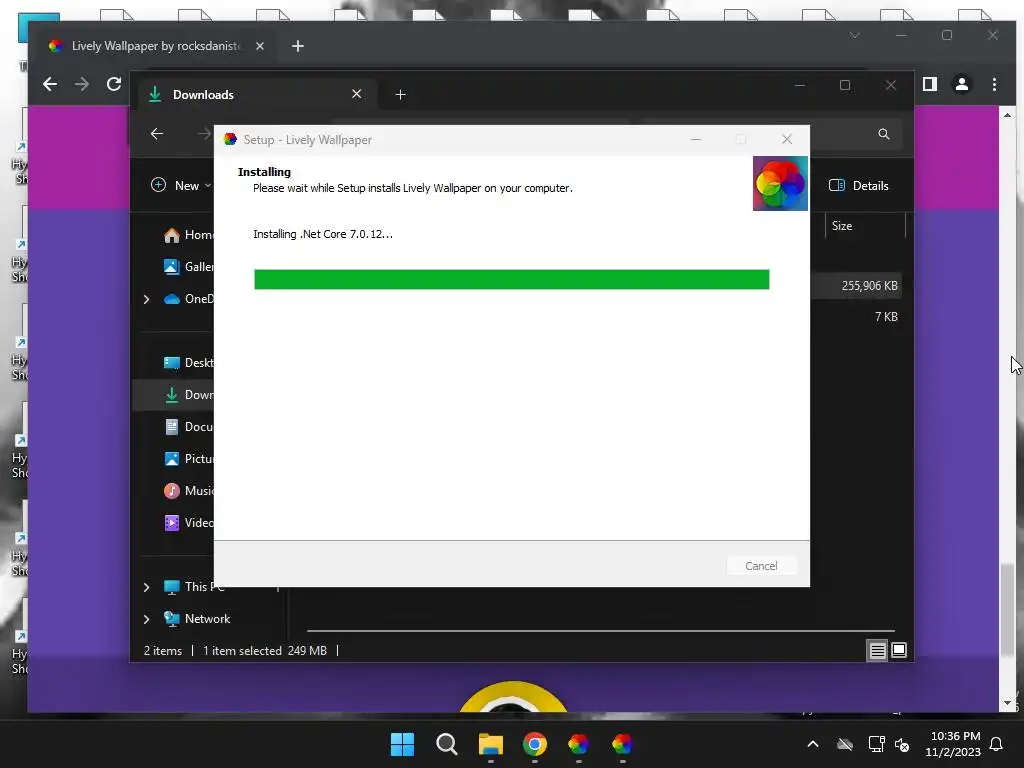Viewport: 1024px width, 768px height.
Task: Click the search icon in File Explorer
Action: coord(884,134)
